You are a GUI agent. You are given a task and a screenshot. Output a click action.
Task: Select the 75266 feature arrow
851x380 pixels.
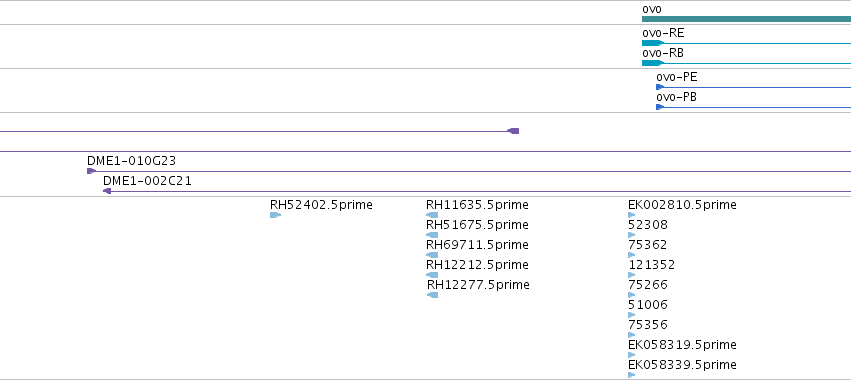point(632,295)
